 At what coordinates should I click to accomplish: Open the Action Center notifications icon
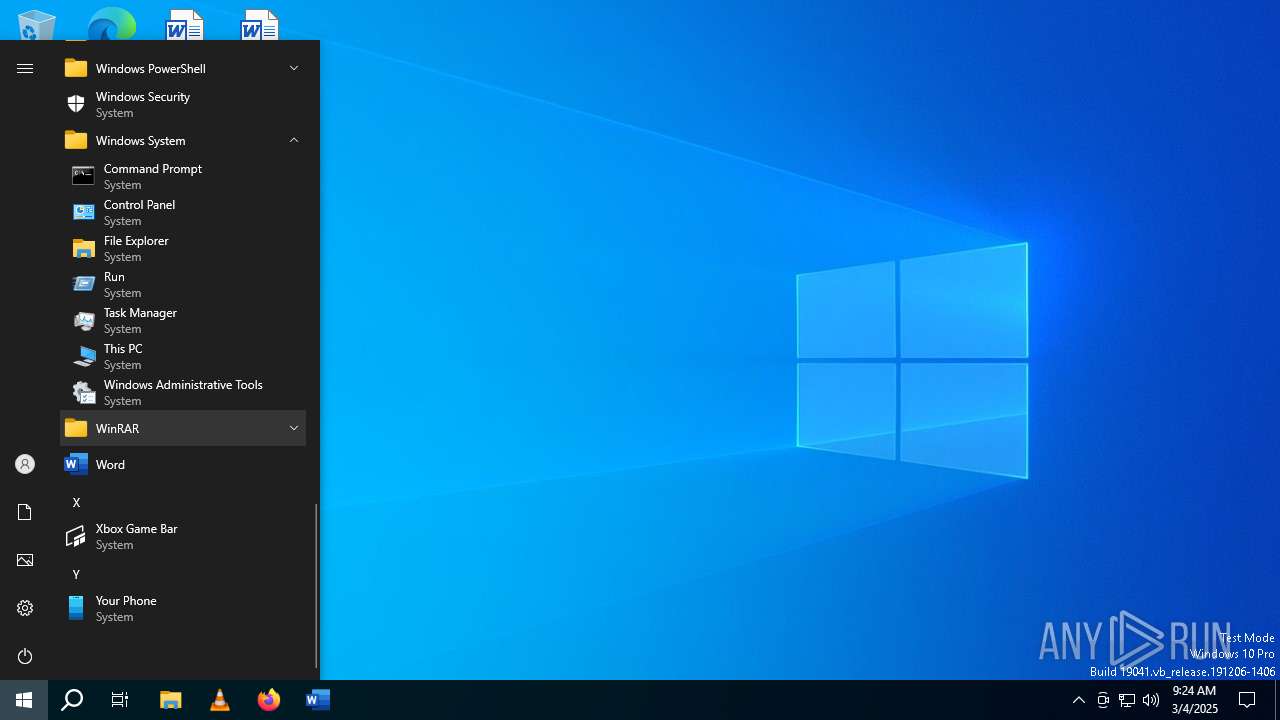[1247, 700]
